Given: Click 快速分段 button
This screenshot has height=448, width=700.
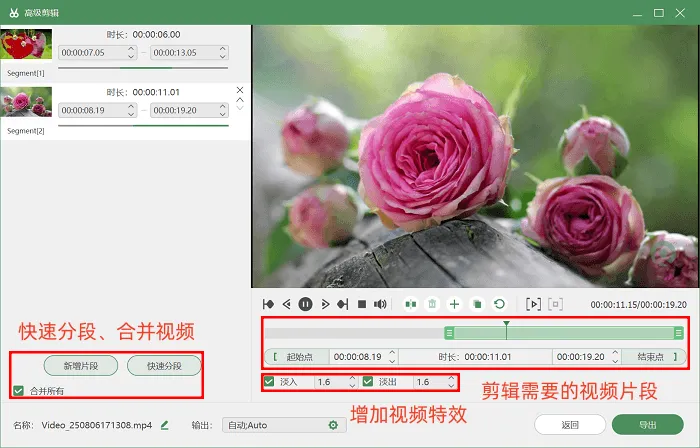Looking at the screenshot, I should click(x=164, y=366).
